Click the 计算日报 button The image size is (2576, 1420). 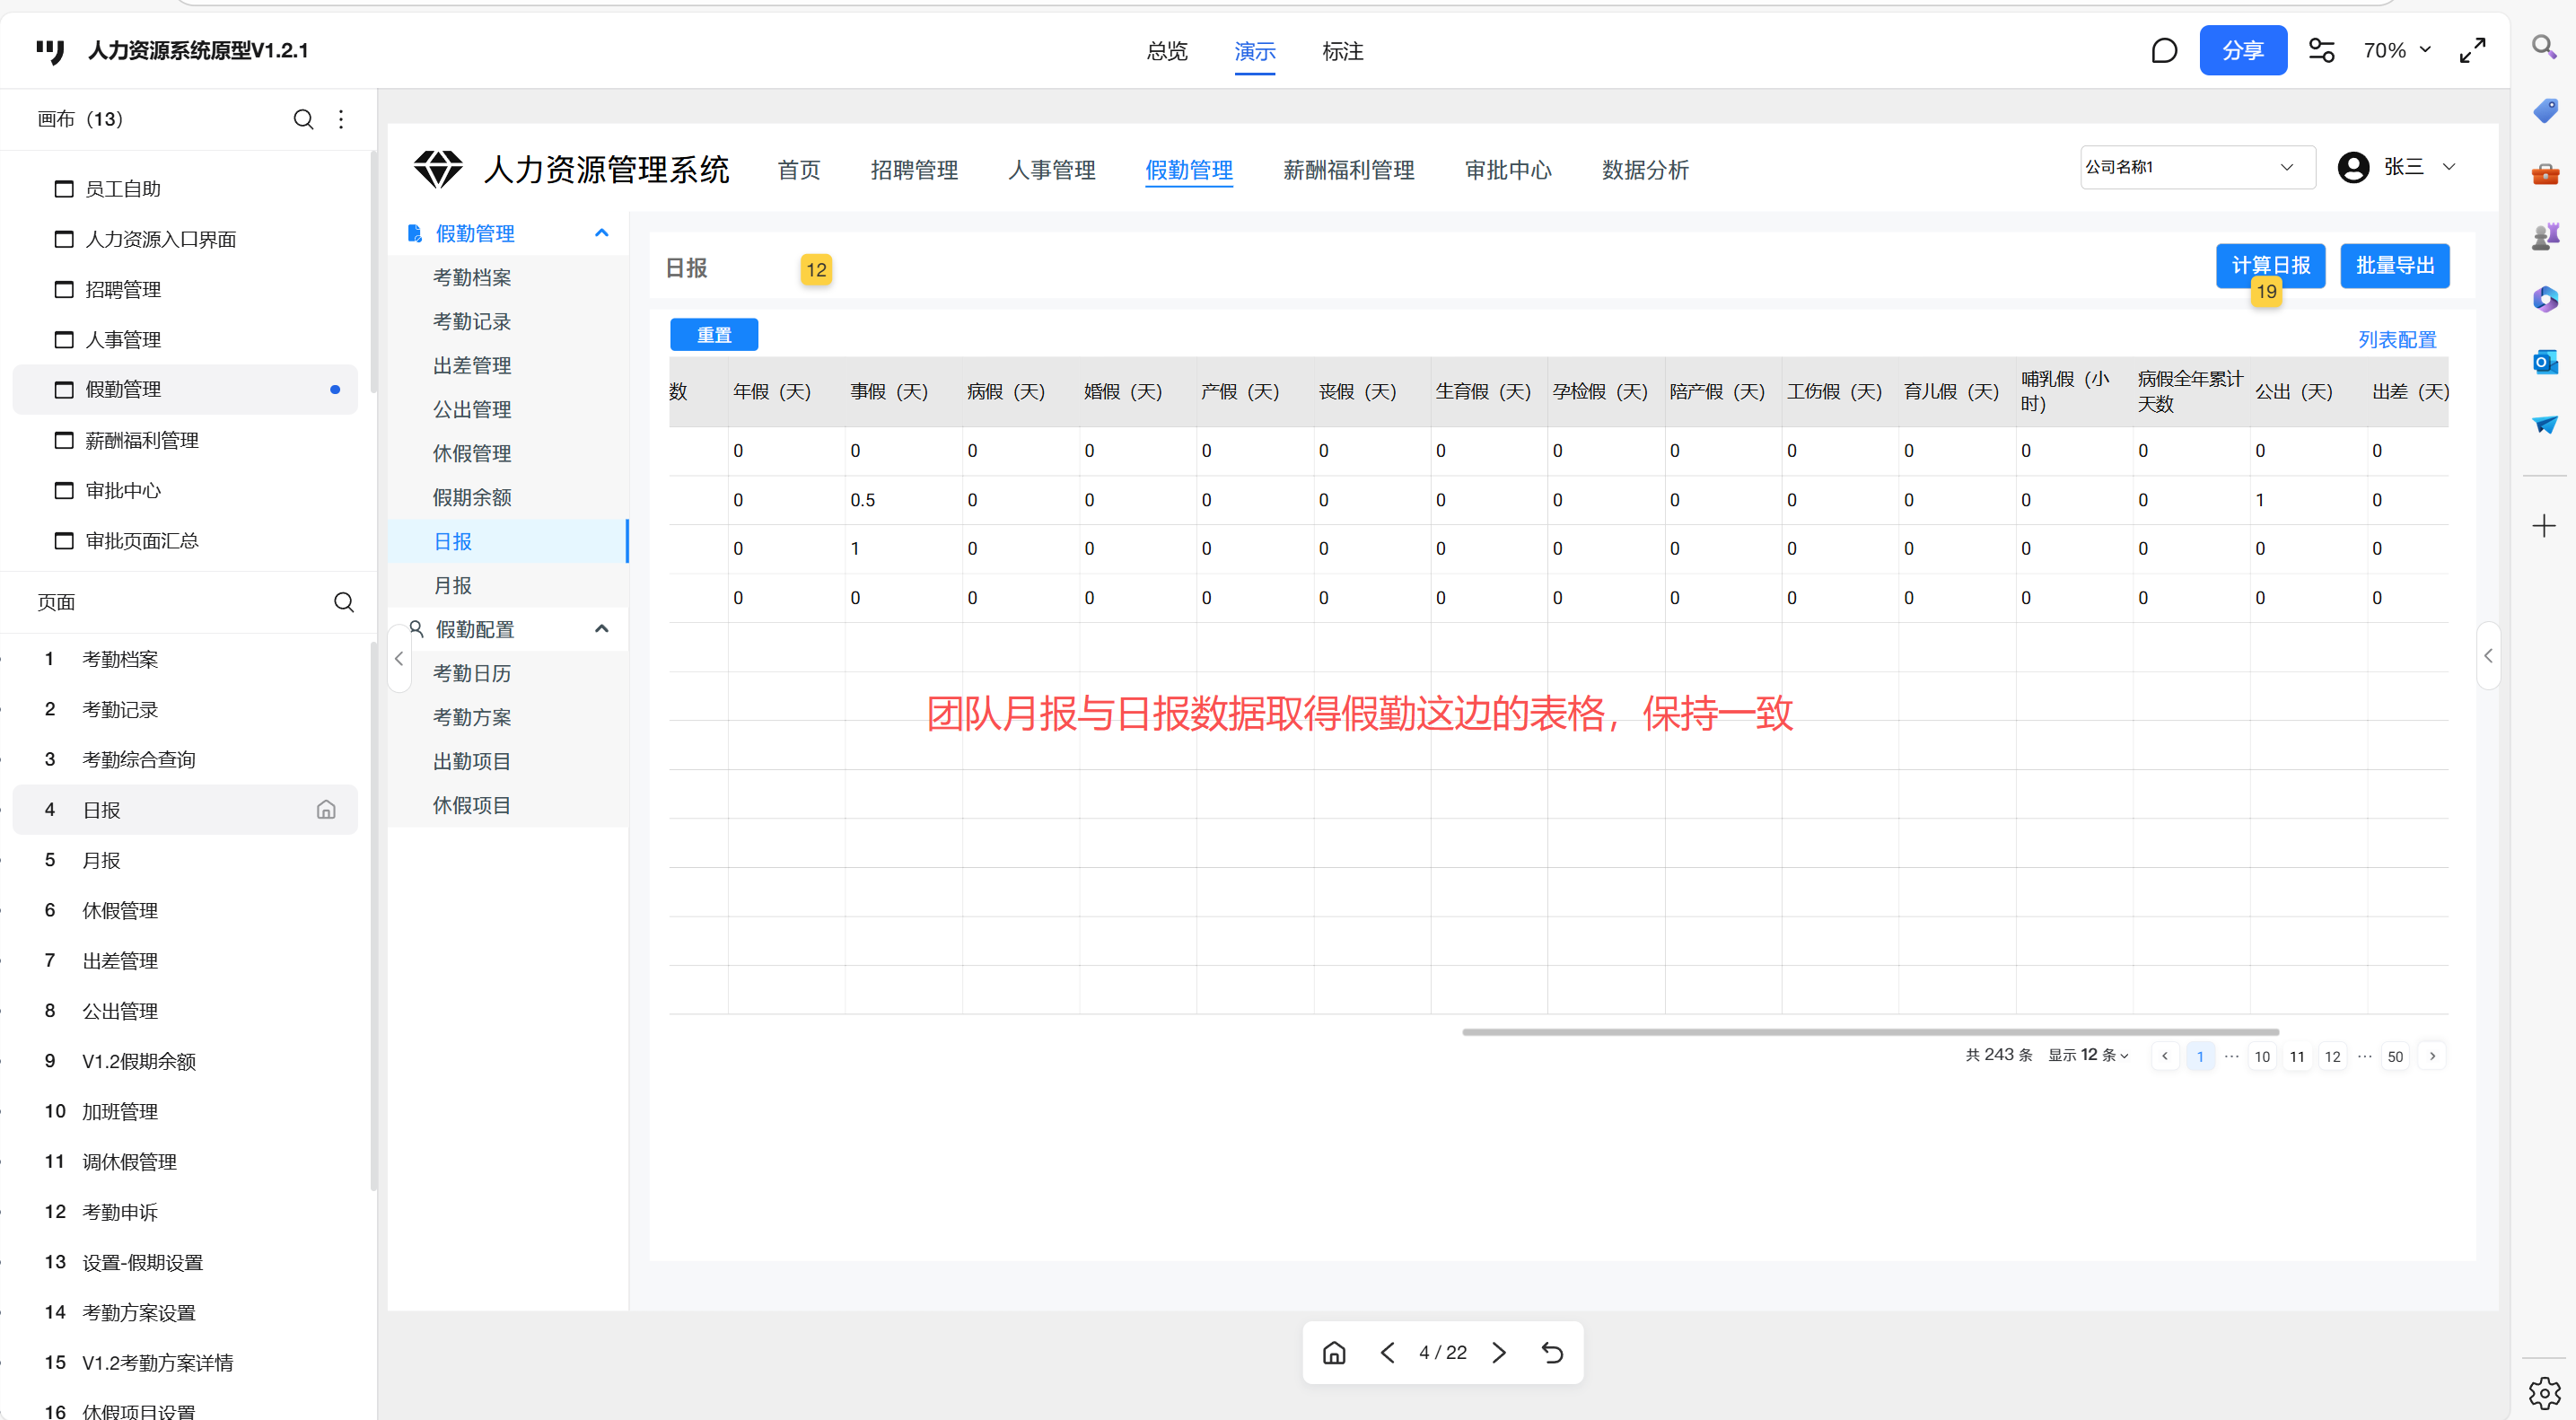pyautogui.click(x=2270, y=265)
